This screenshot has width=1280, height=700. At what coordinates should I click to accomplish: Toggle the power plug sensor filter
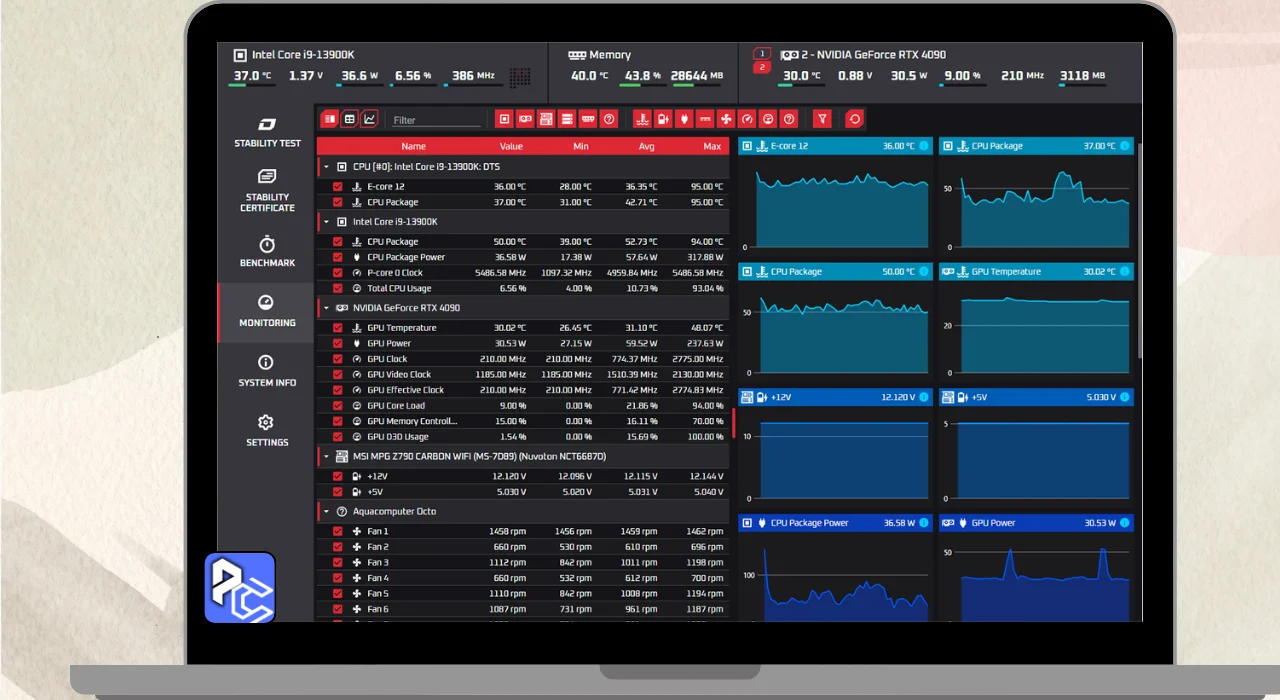click(684, 119)
